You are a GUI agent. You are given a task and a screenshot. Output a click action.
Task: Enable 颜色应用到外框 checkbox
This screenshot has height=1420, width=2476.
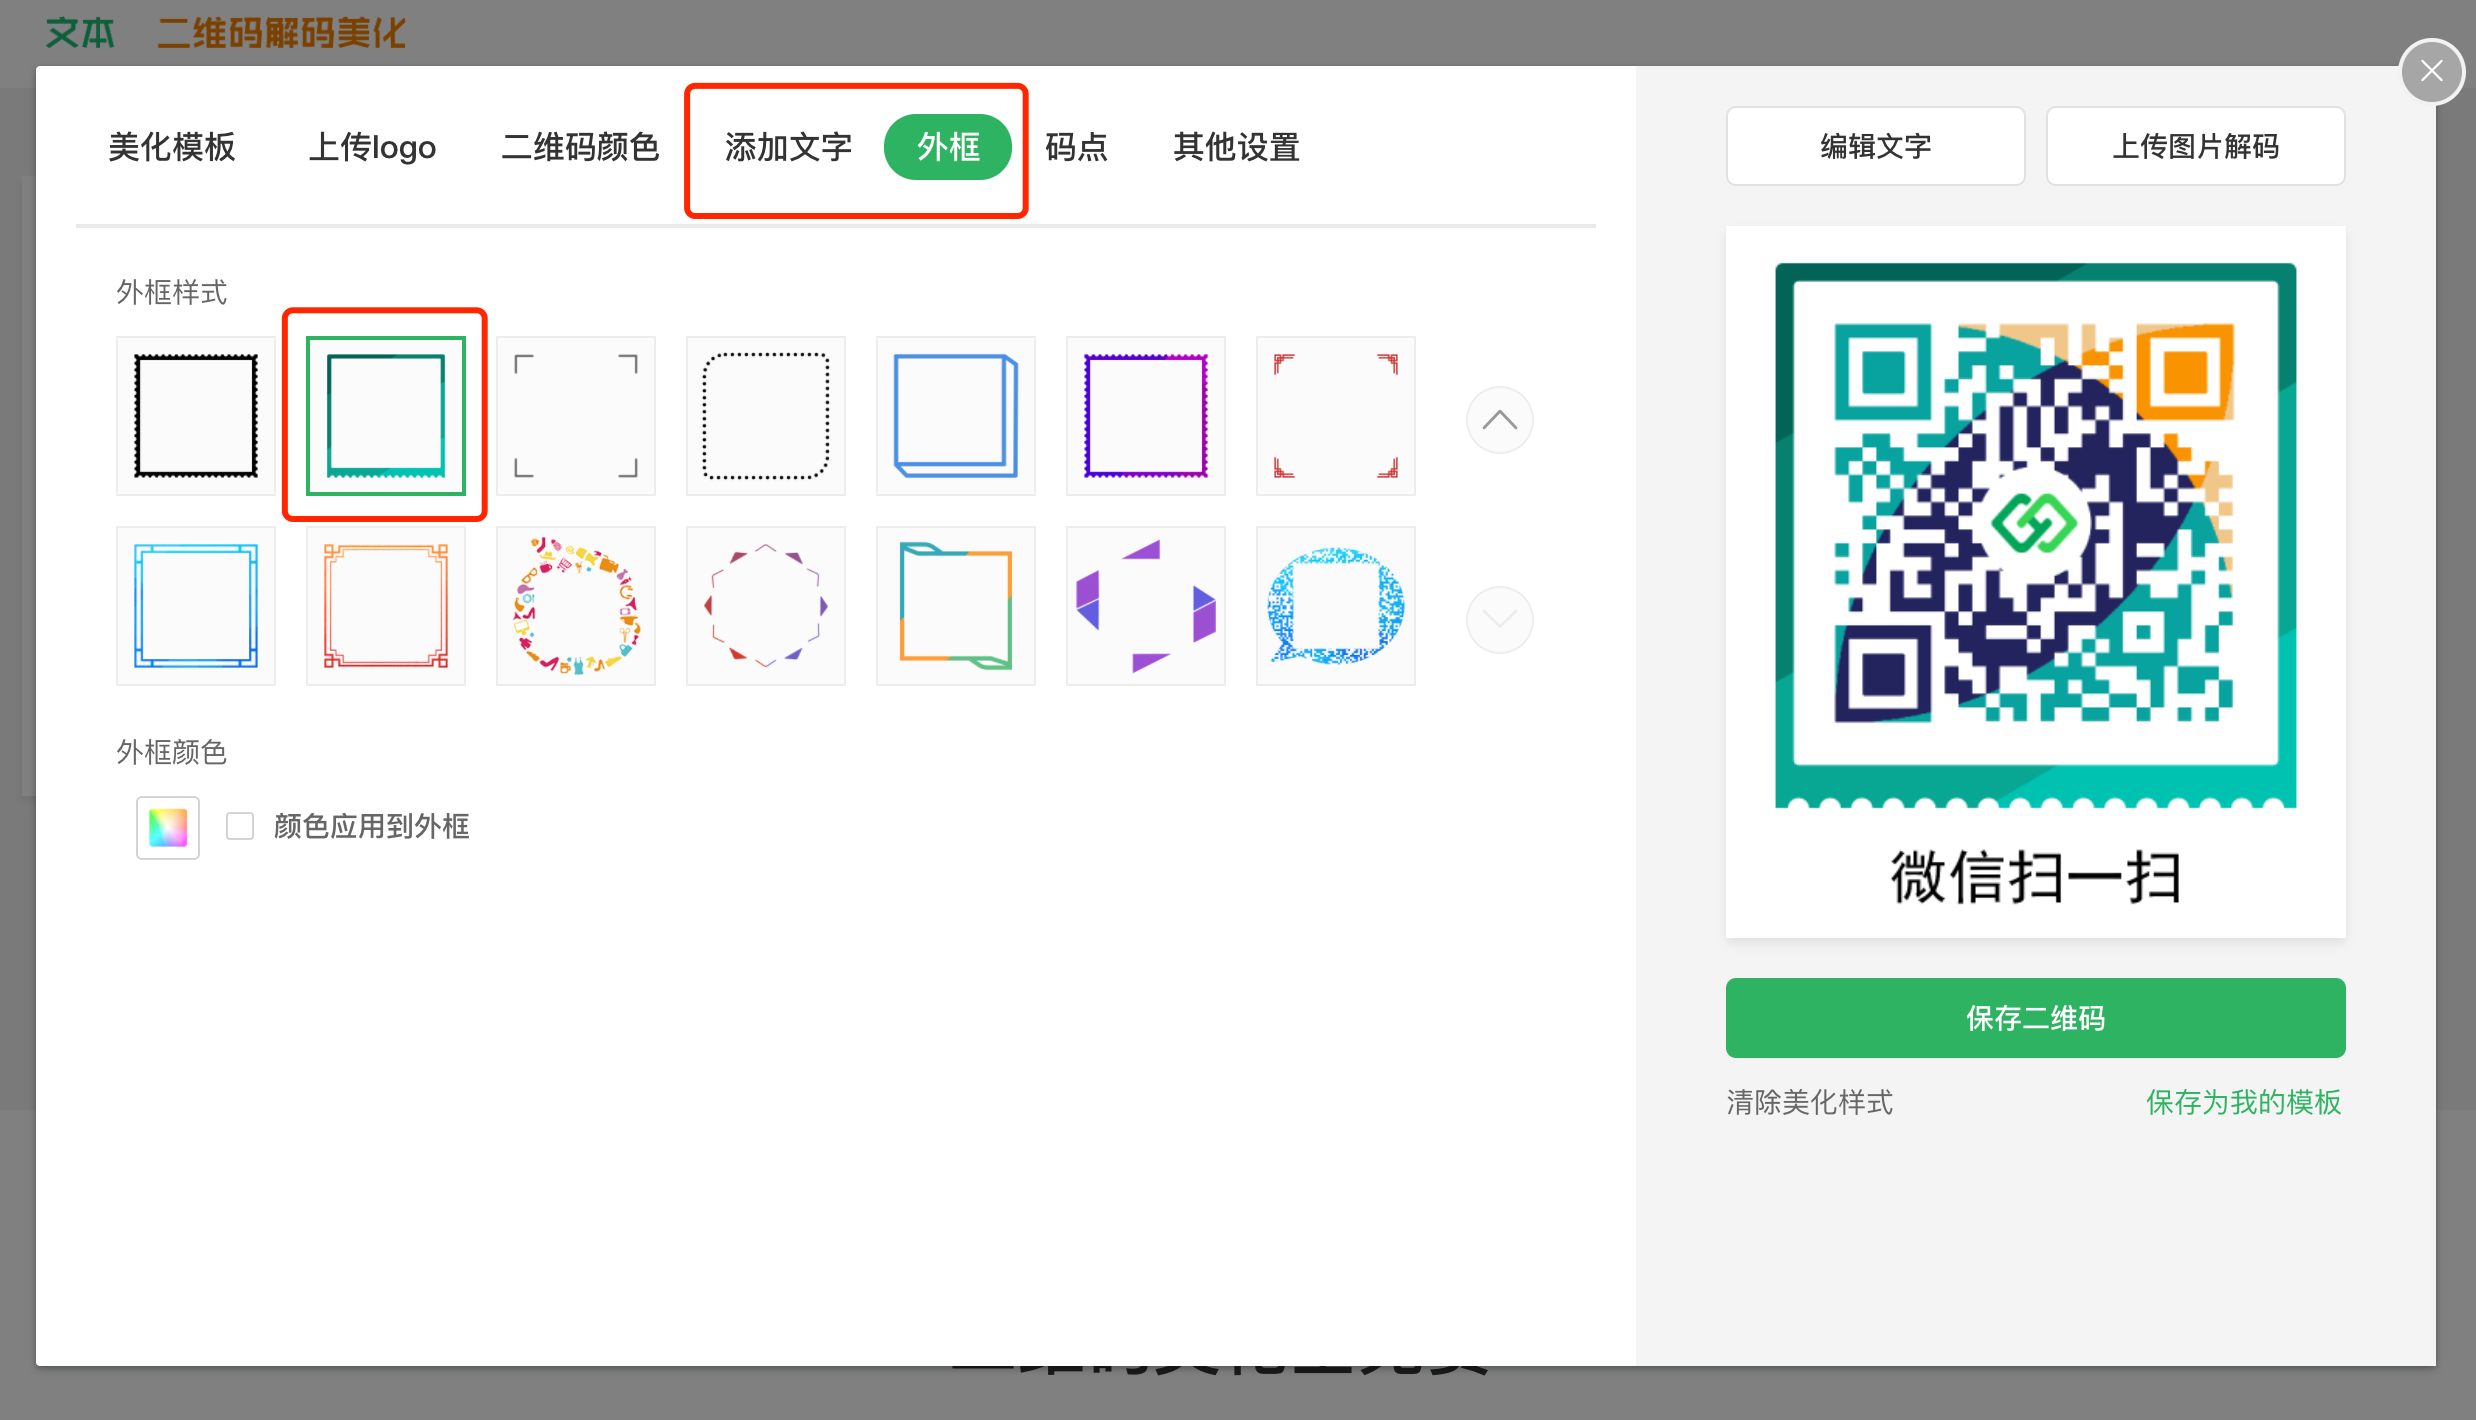[240, 826]
